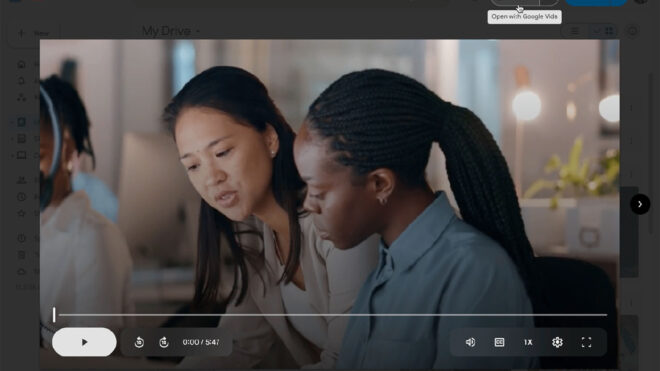
Task: Expand the Open with dropdown arrow
Action: 549,2
